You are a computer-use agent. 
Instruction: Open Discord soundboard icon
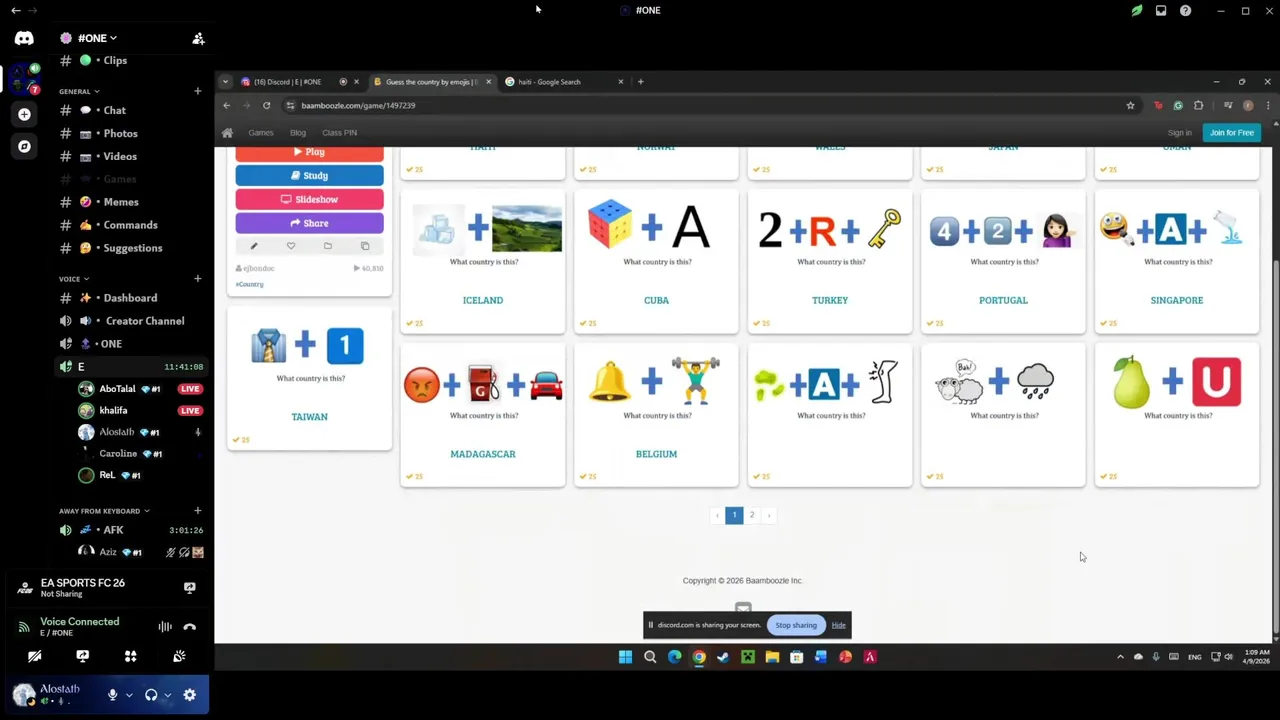(x=179, y=656)
